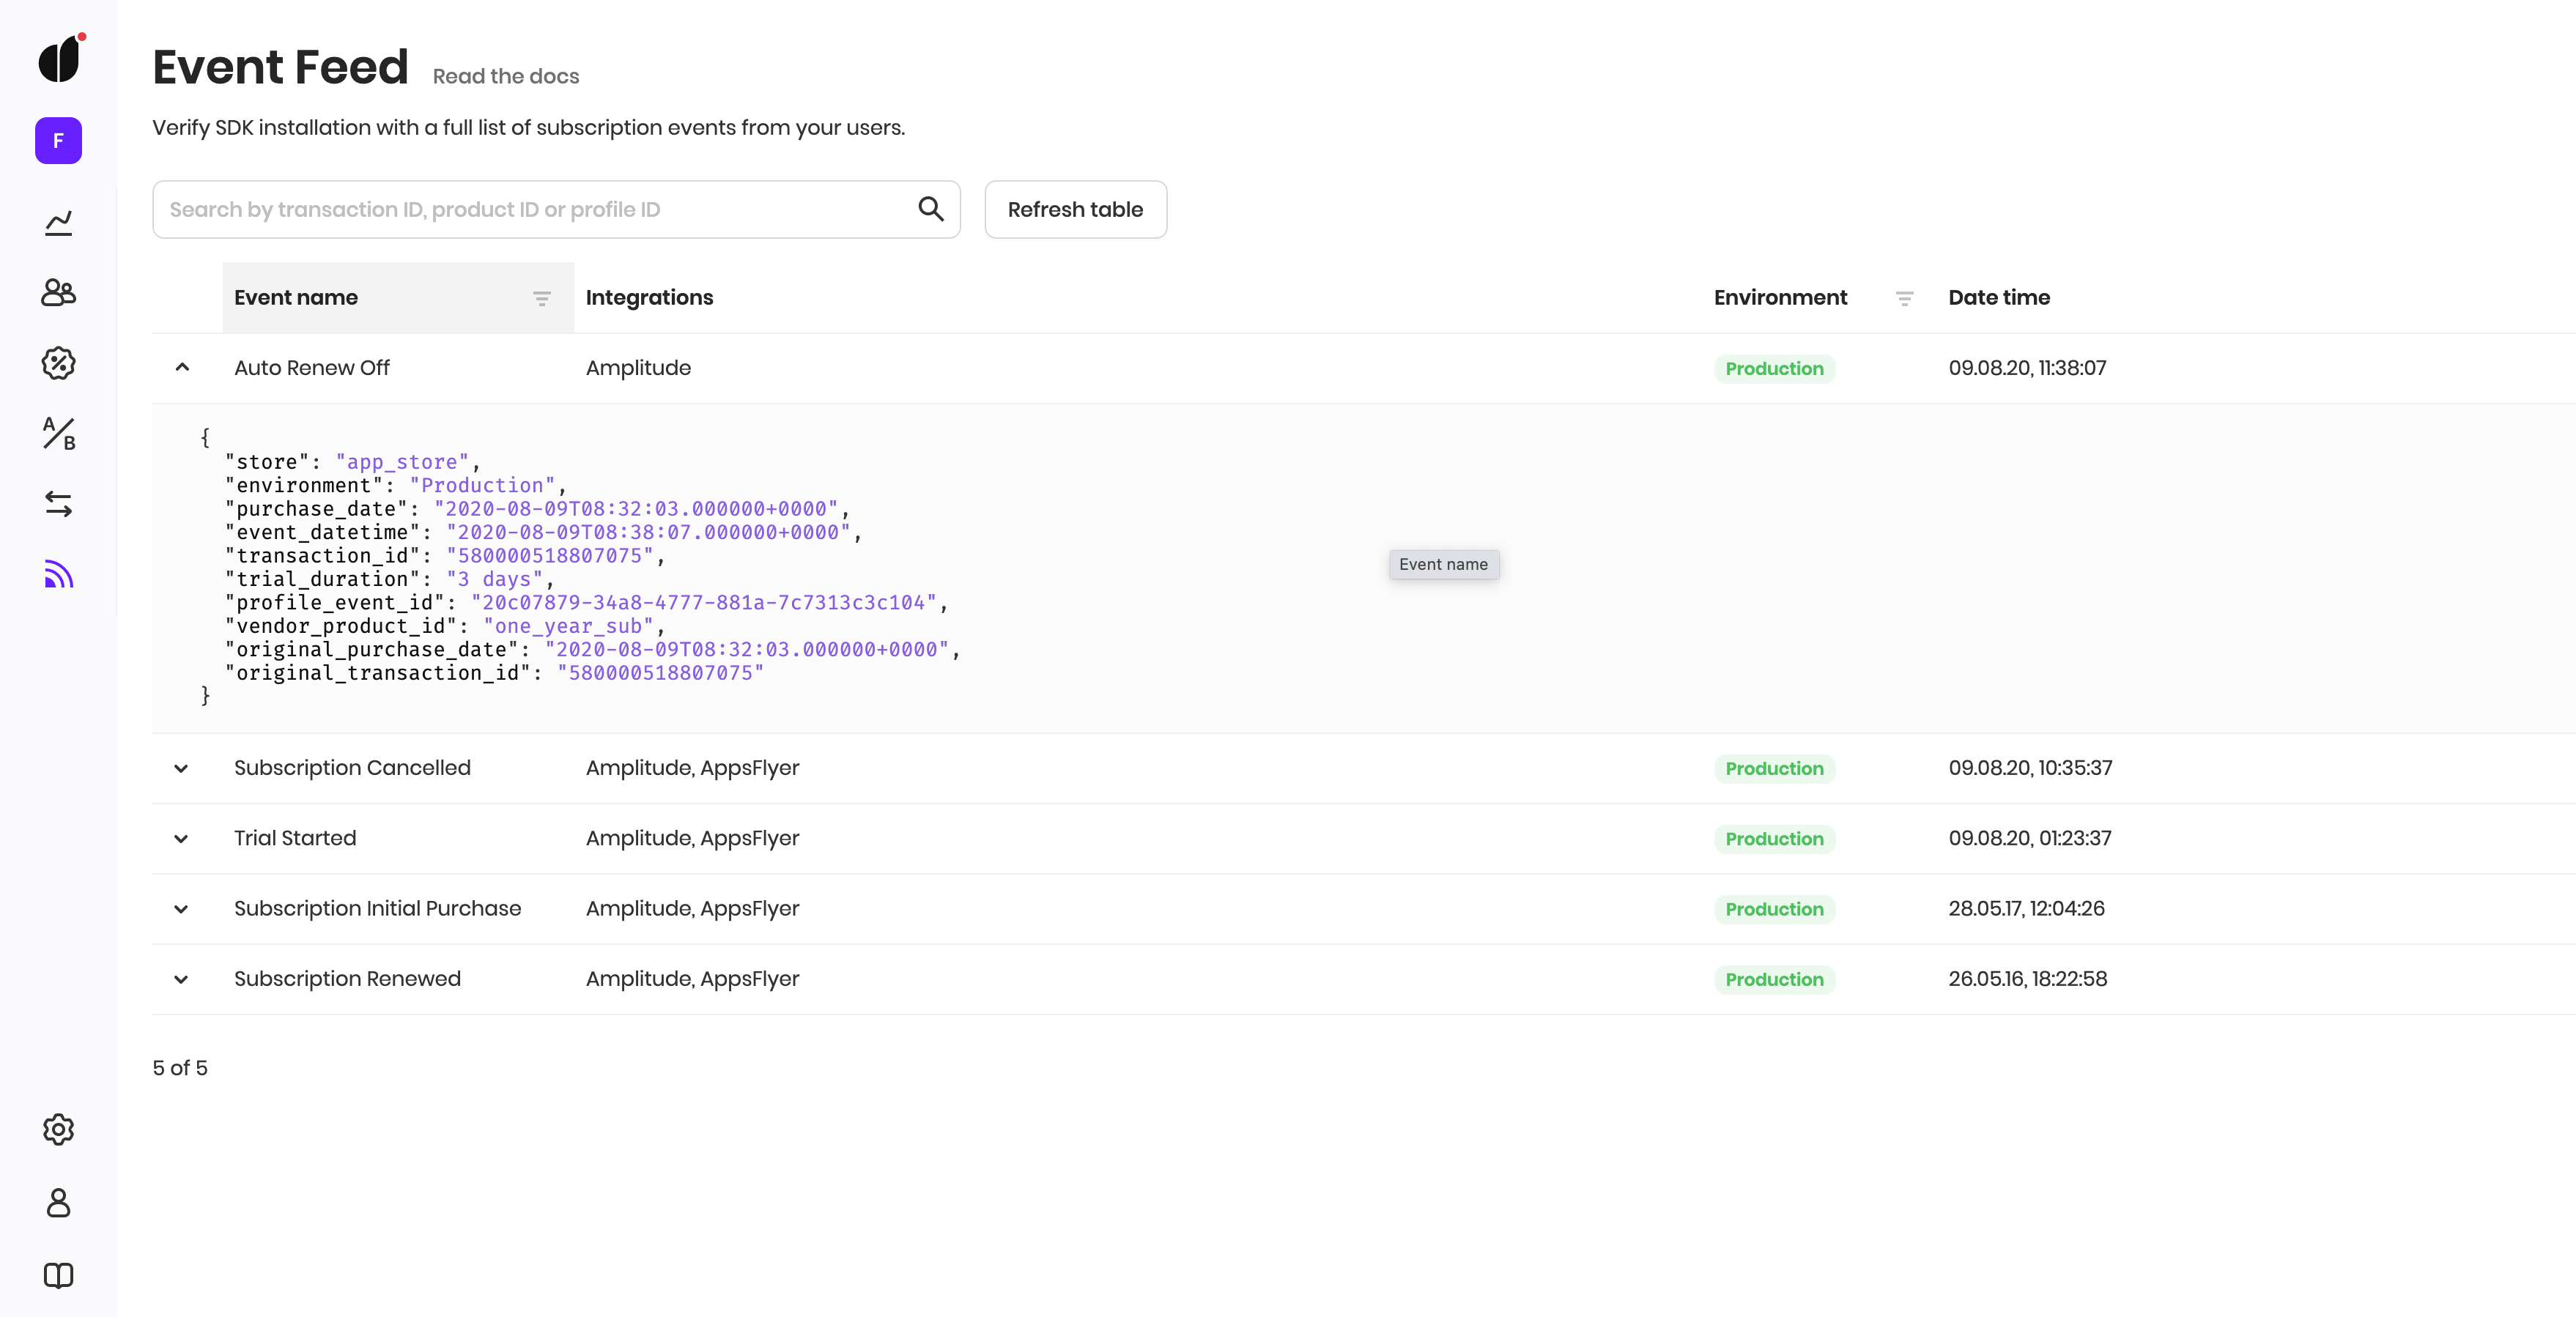
Task: Open the users profiles sidebar icon
Action: [x=59, y=292]
